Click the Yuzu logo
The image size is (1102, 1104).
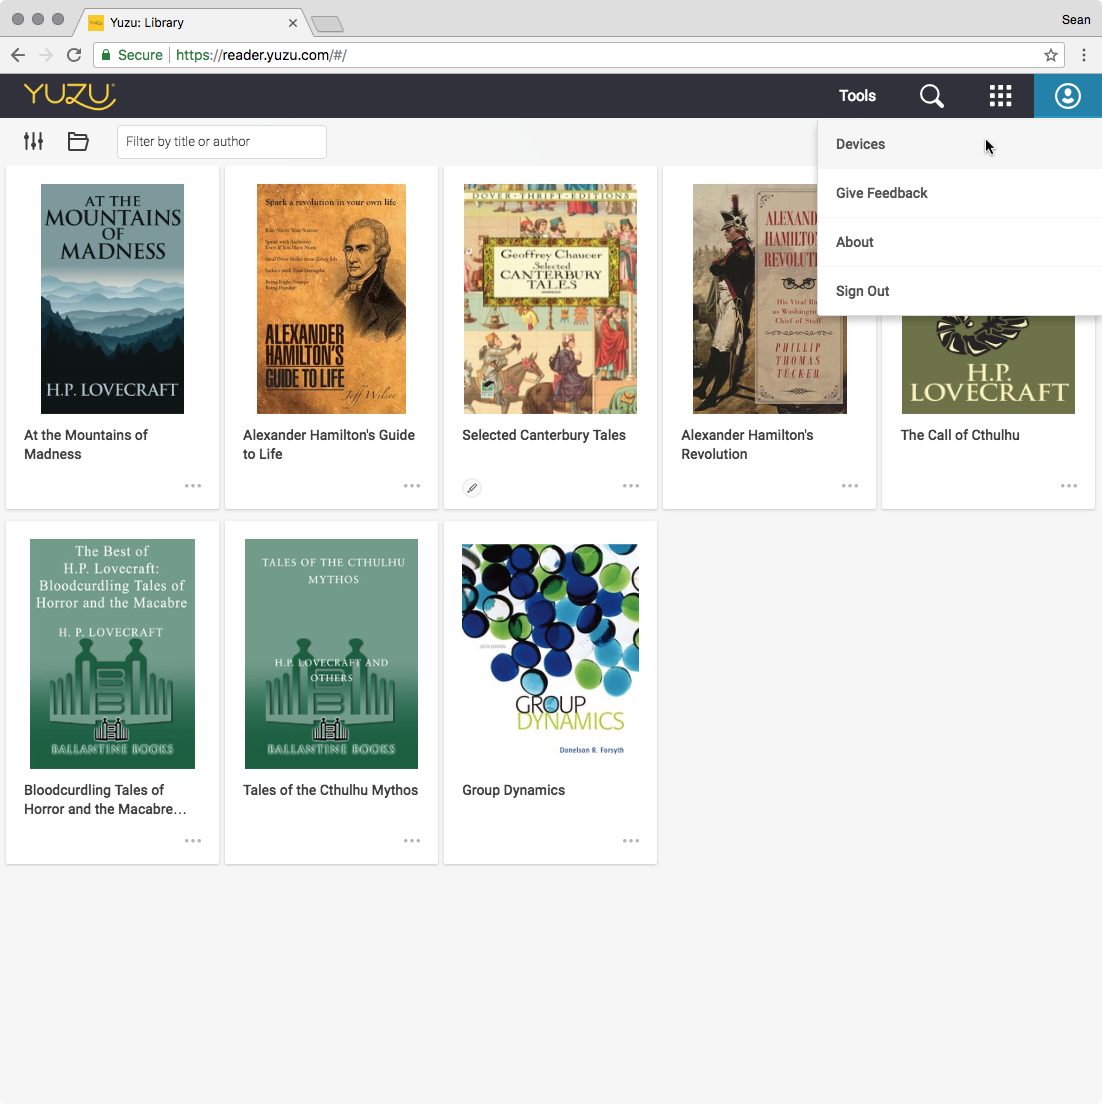click(70, 96)
